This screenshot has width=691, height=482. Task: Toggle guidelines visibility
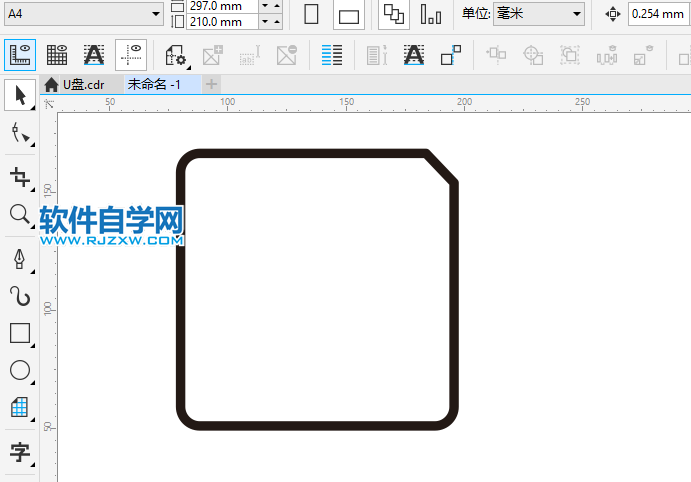[131, 55]
